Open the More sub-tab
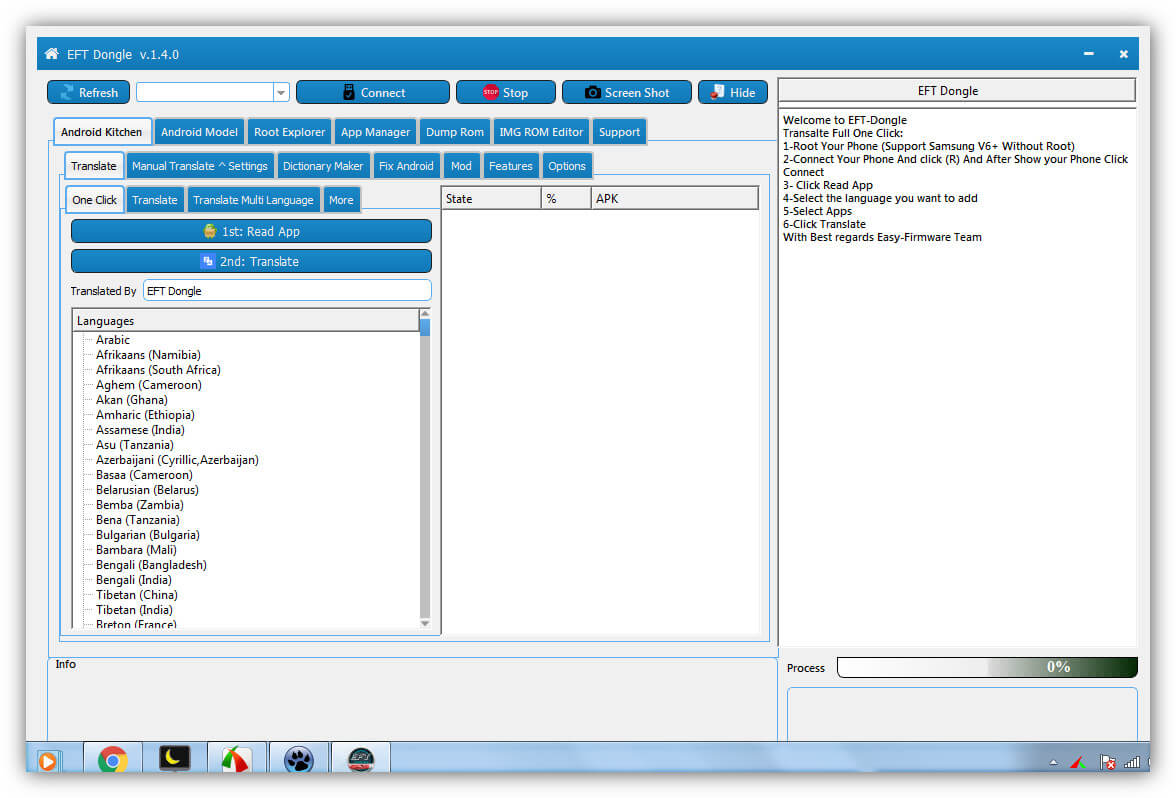Screen dimensions: 1176x798 pyautogui.click(x=341, y=200)
